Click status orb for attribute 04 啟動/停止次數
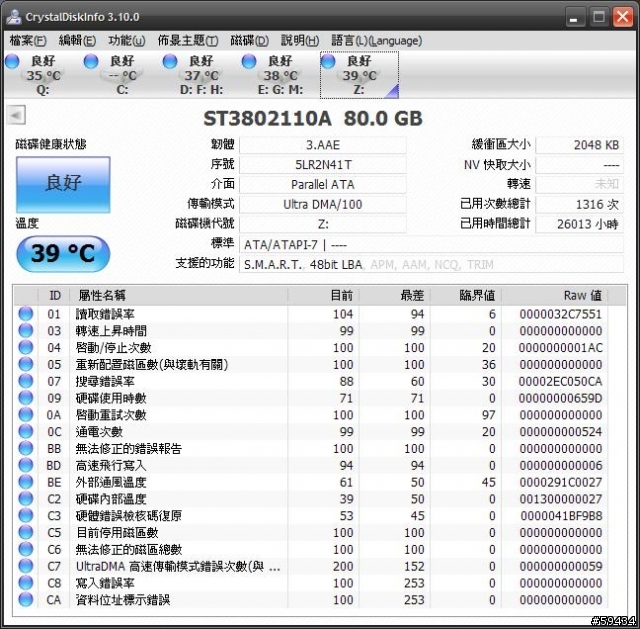Viewport: 640px width, 629px height. [x=26, y=347]
